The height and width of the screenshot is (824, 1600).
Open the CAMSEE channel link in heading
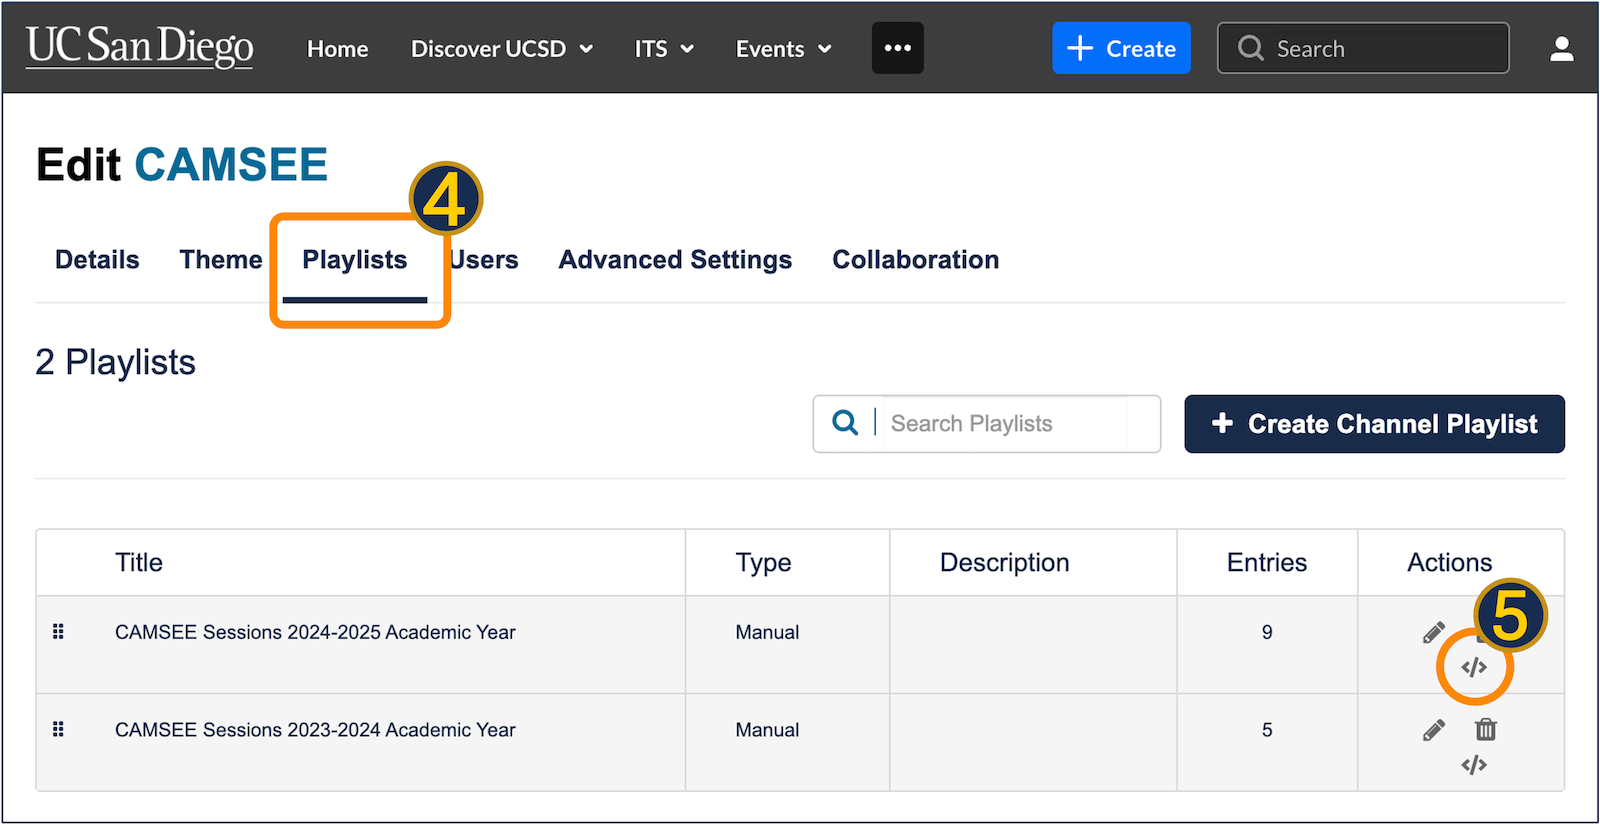pos(231,165)
